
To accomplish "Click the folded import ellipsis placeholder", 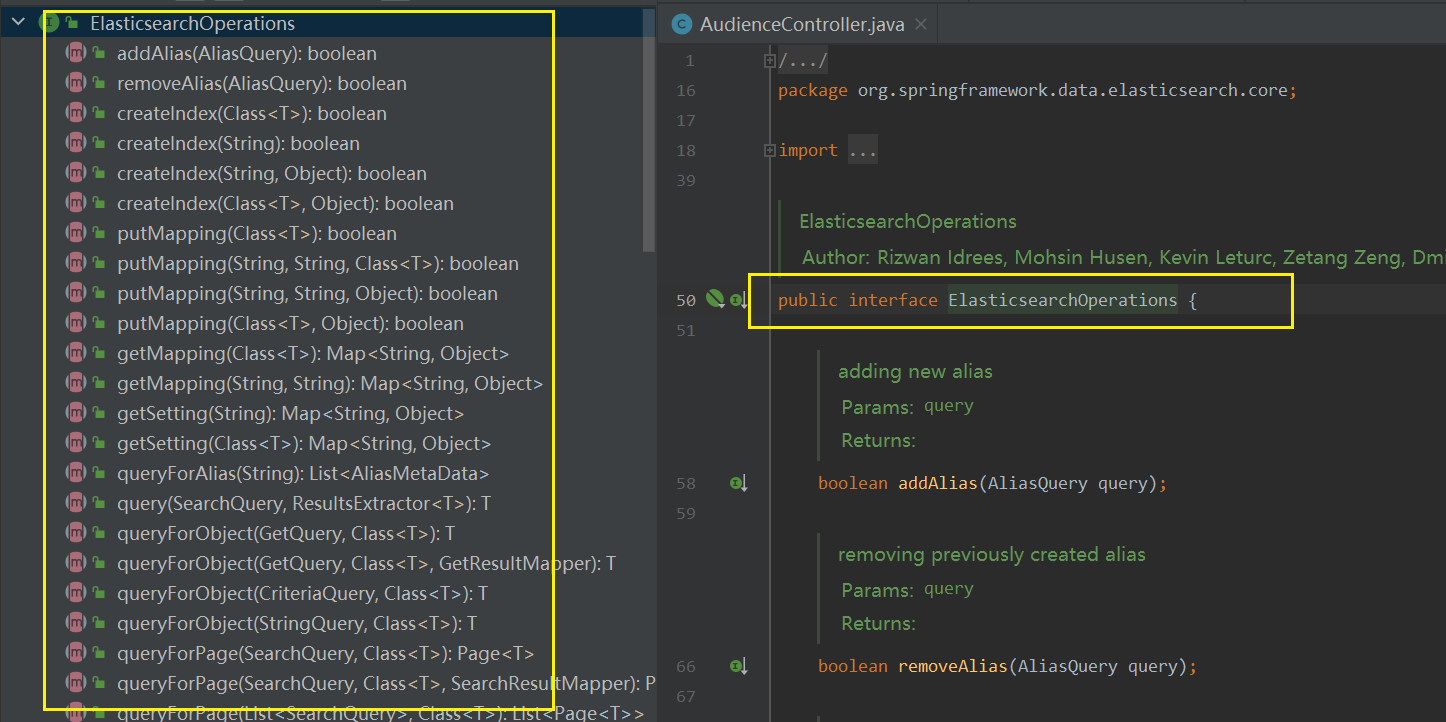I will click(863, 151).
